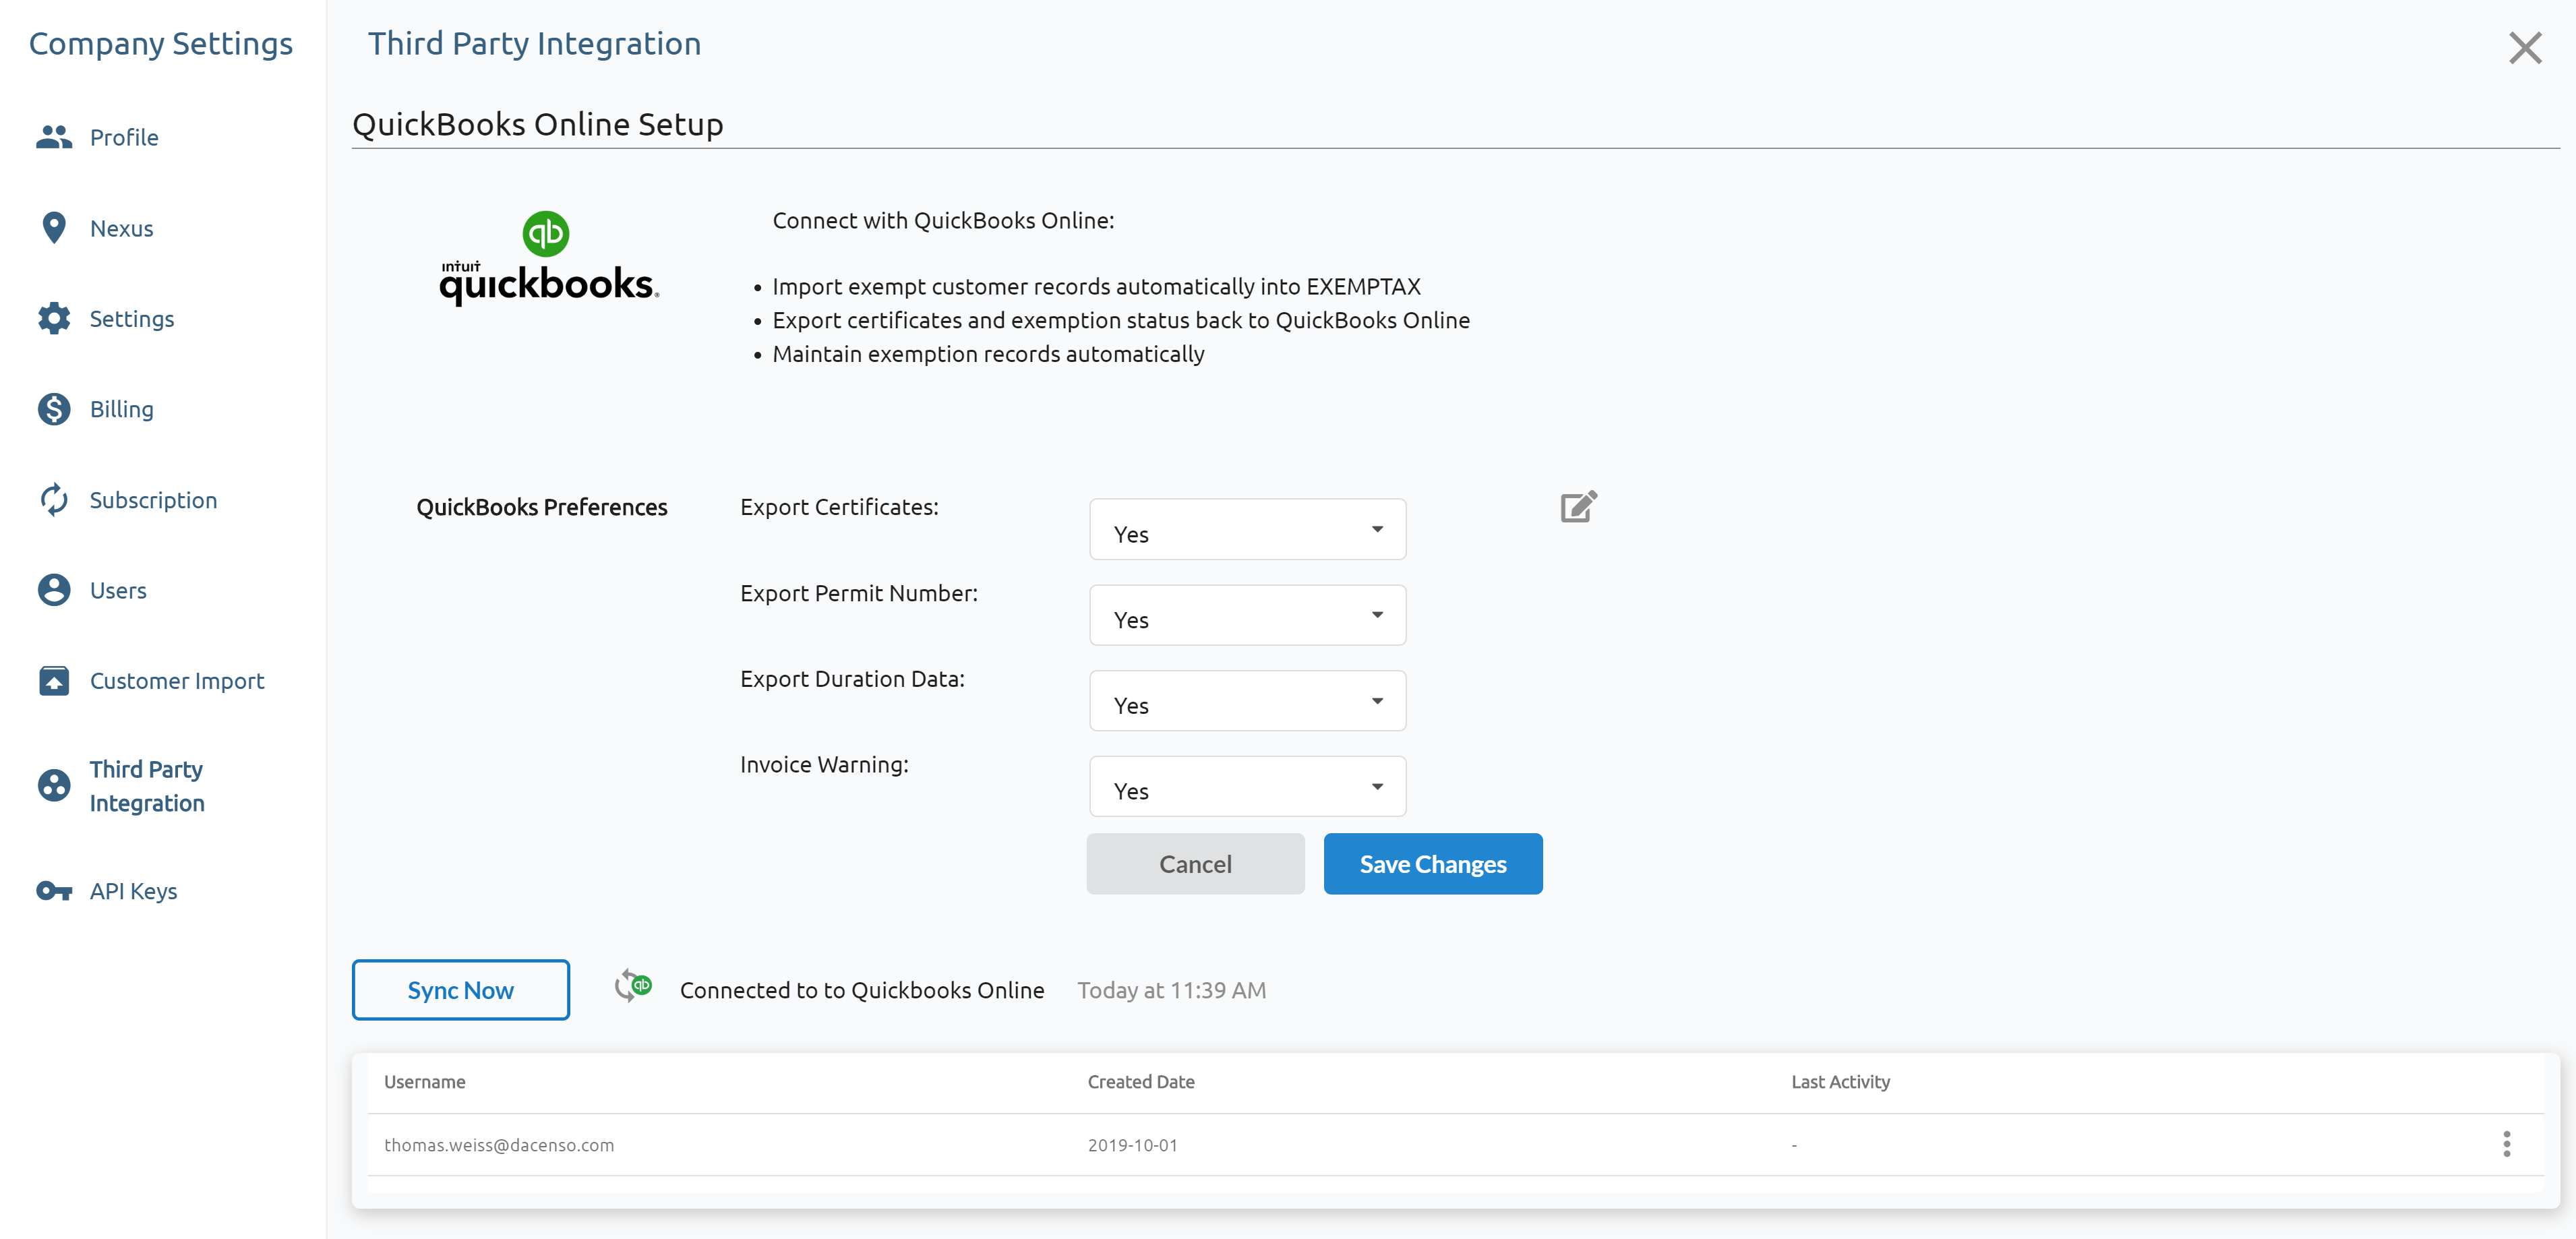Click the Third Party Integration icon

click(x=54, y=785)
